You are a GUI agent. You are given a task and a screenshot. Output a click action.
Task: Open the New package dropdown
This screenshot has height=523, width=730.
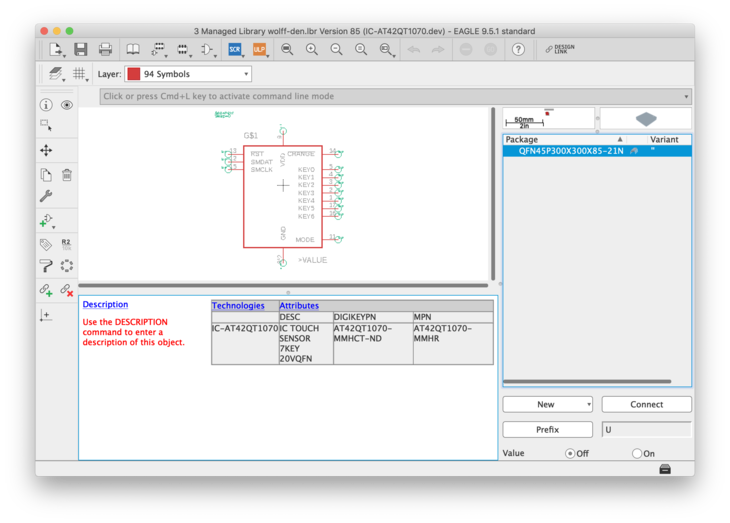(x=547, y=404)
